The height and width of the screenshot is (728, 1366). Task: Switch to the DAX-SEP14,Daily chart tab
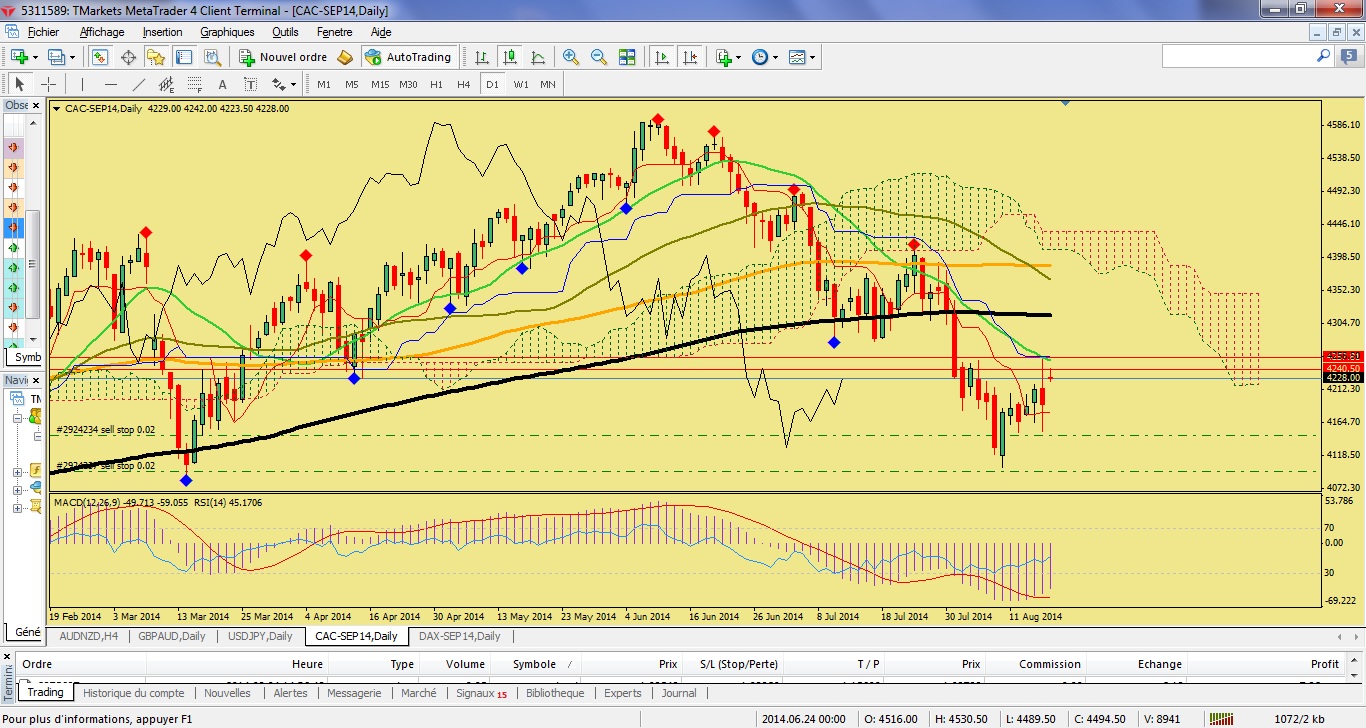pyautogui.click(x=459, y=636)
